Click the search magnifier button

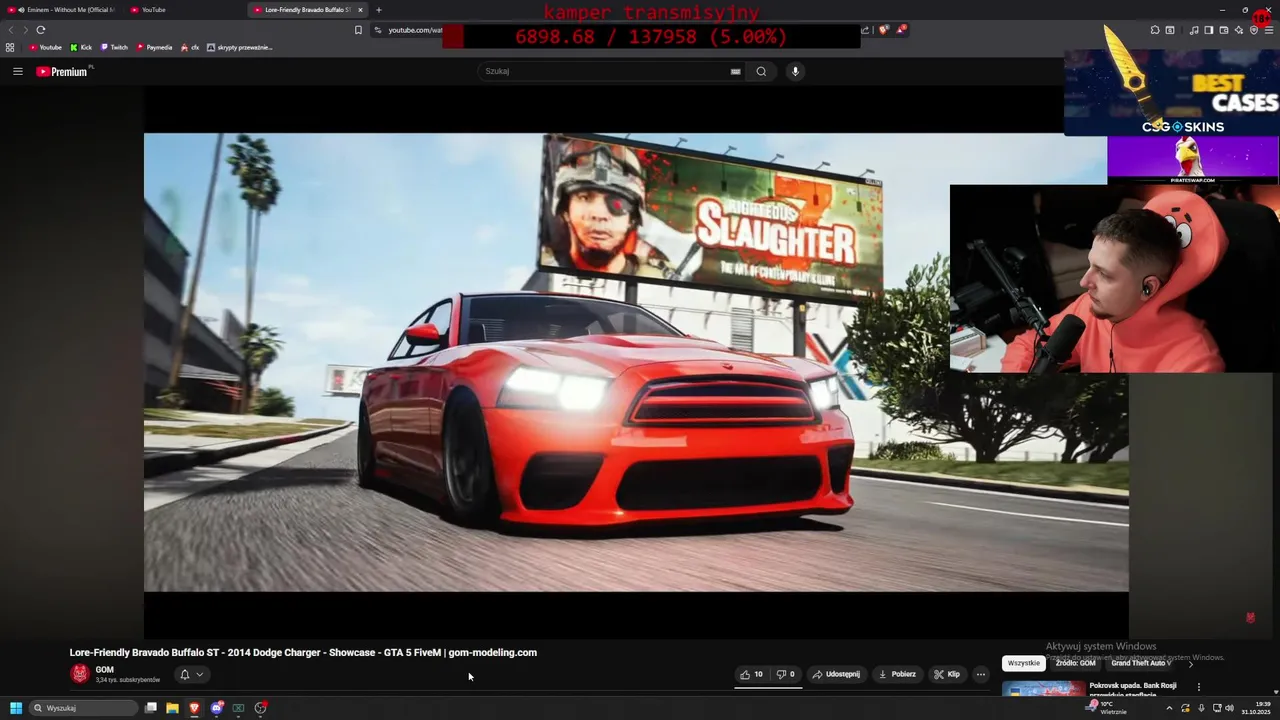point(761,71)
